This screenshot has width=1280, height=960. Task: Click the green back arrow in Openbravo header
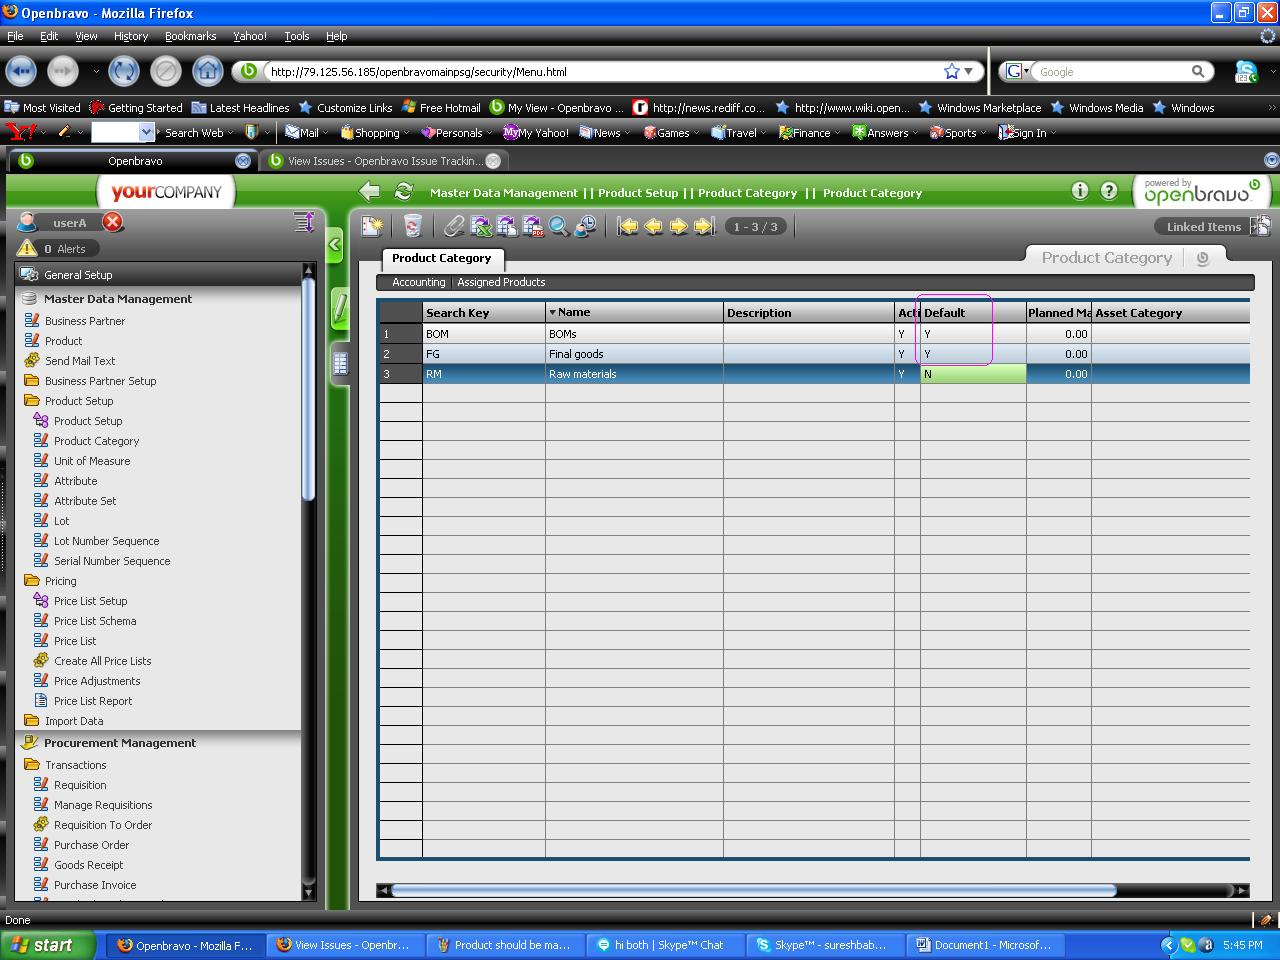pos(370,192)
